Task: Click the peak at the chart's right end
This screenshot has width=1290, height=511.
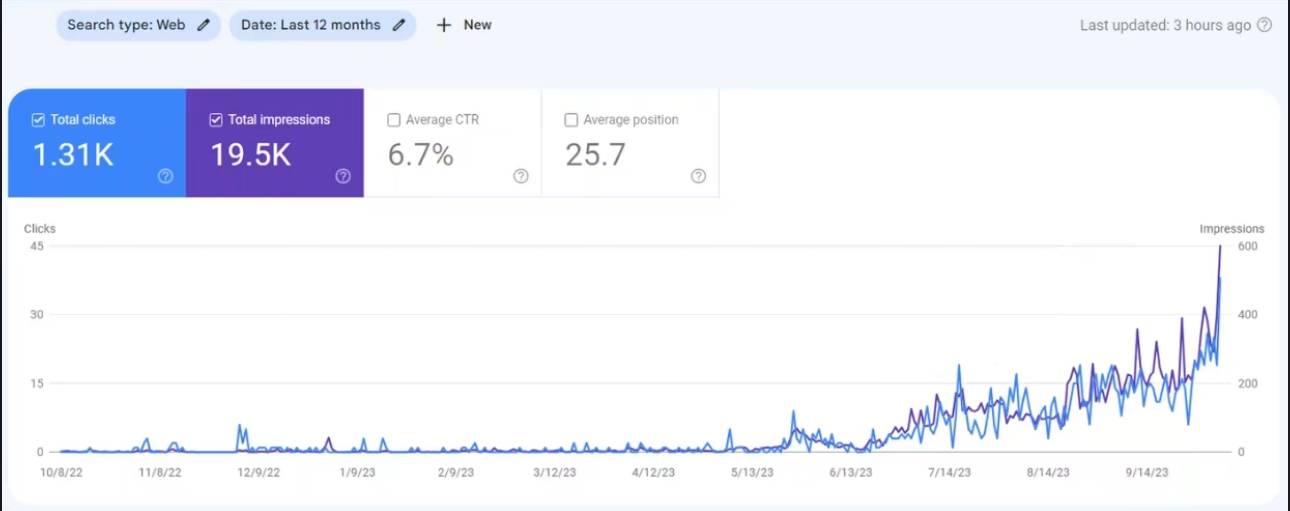Action: [x=1220, y=247]
